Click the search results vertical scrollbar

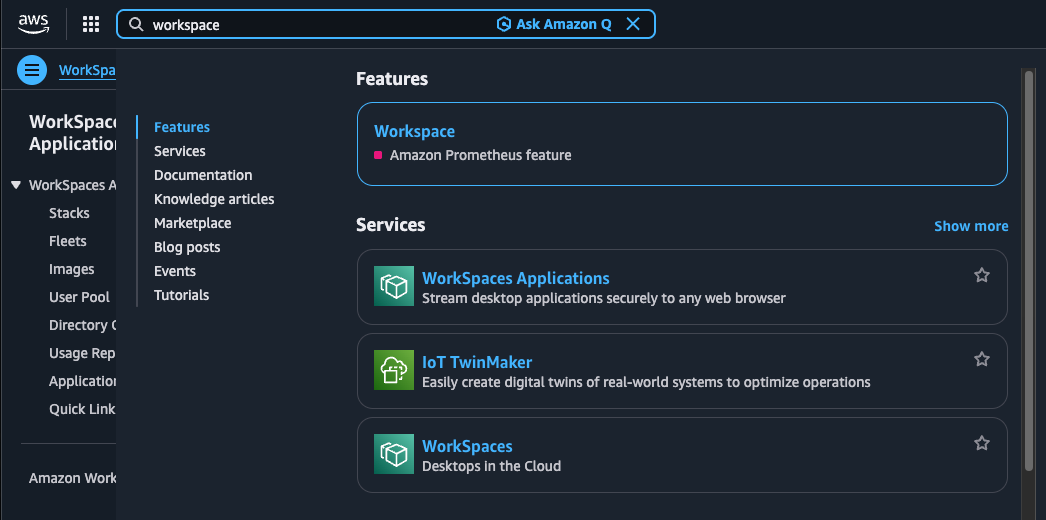pos(1027,270)
